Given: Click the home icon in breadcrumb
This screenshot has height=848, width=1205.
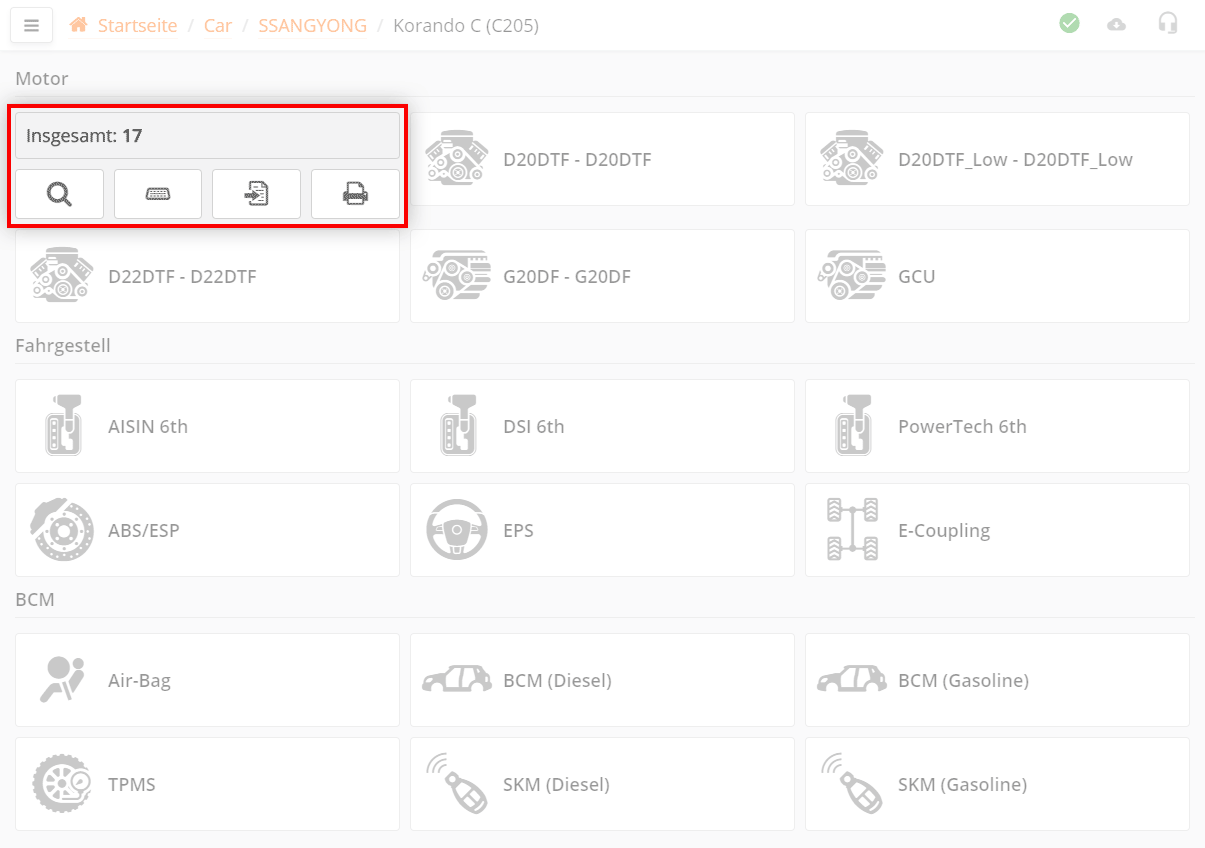Looking at the screenshot, I should (78, 25).
